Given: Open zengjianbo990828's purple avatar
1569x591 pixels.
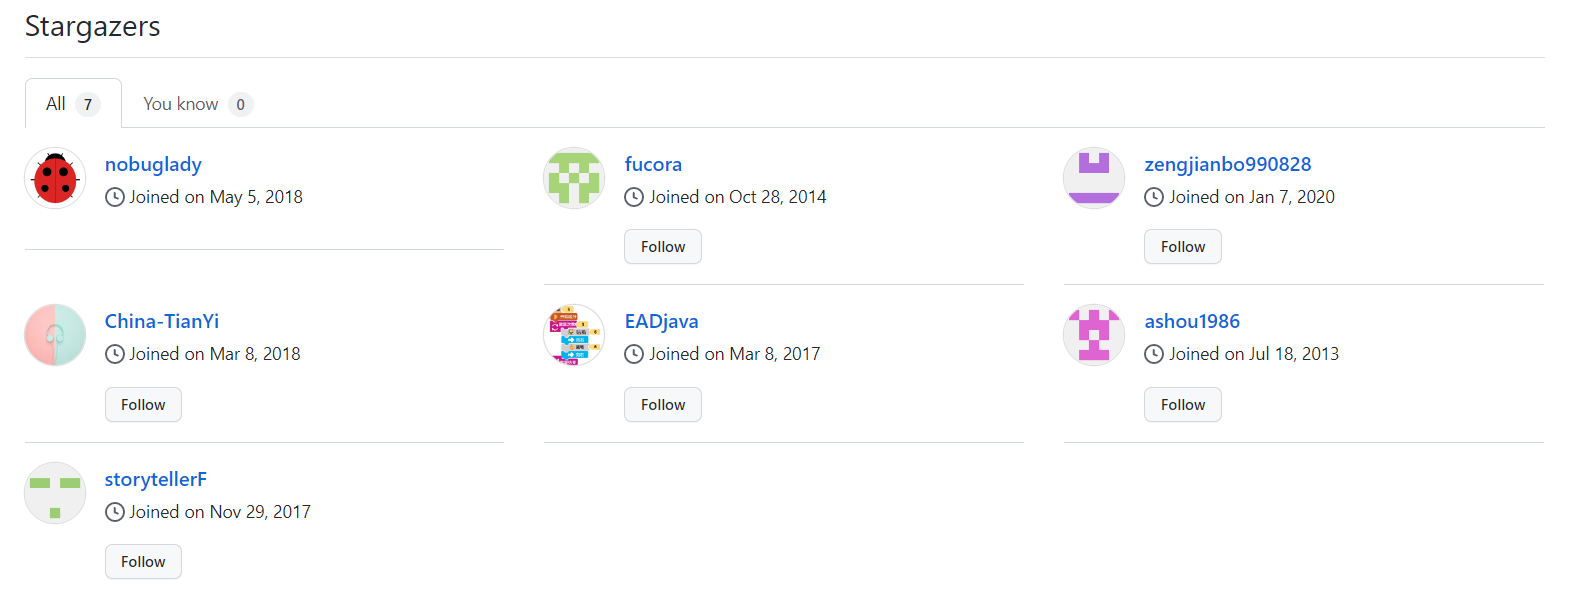Looking at the screenshot, I should click(x=1094, y=178).
